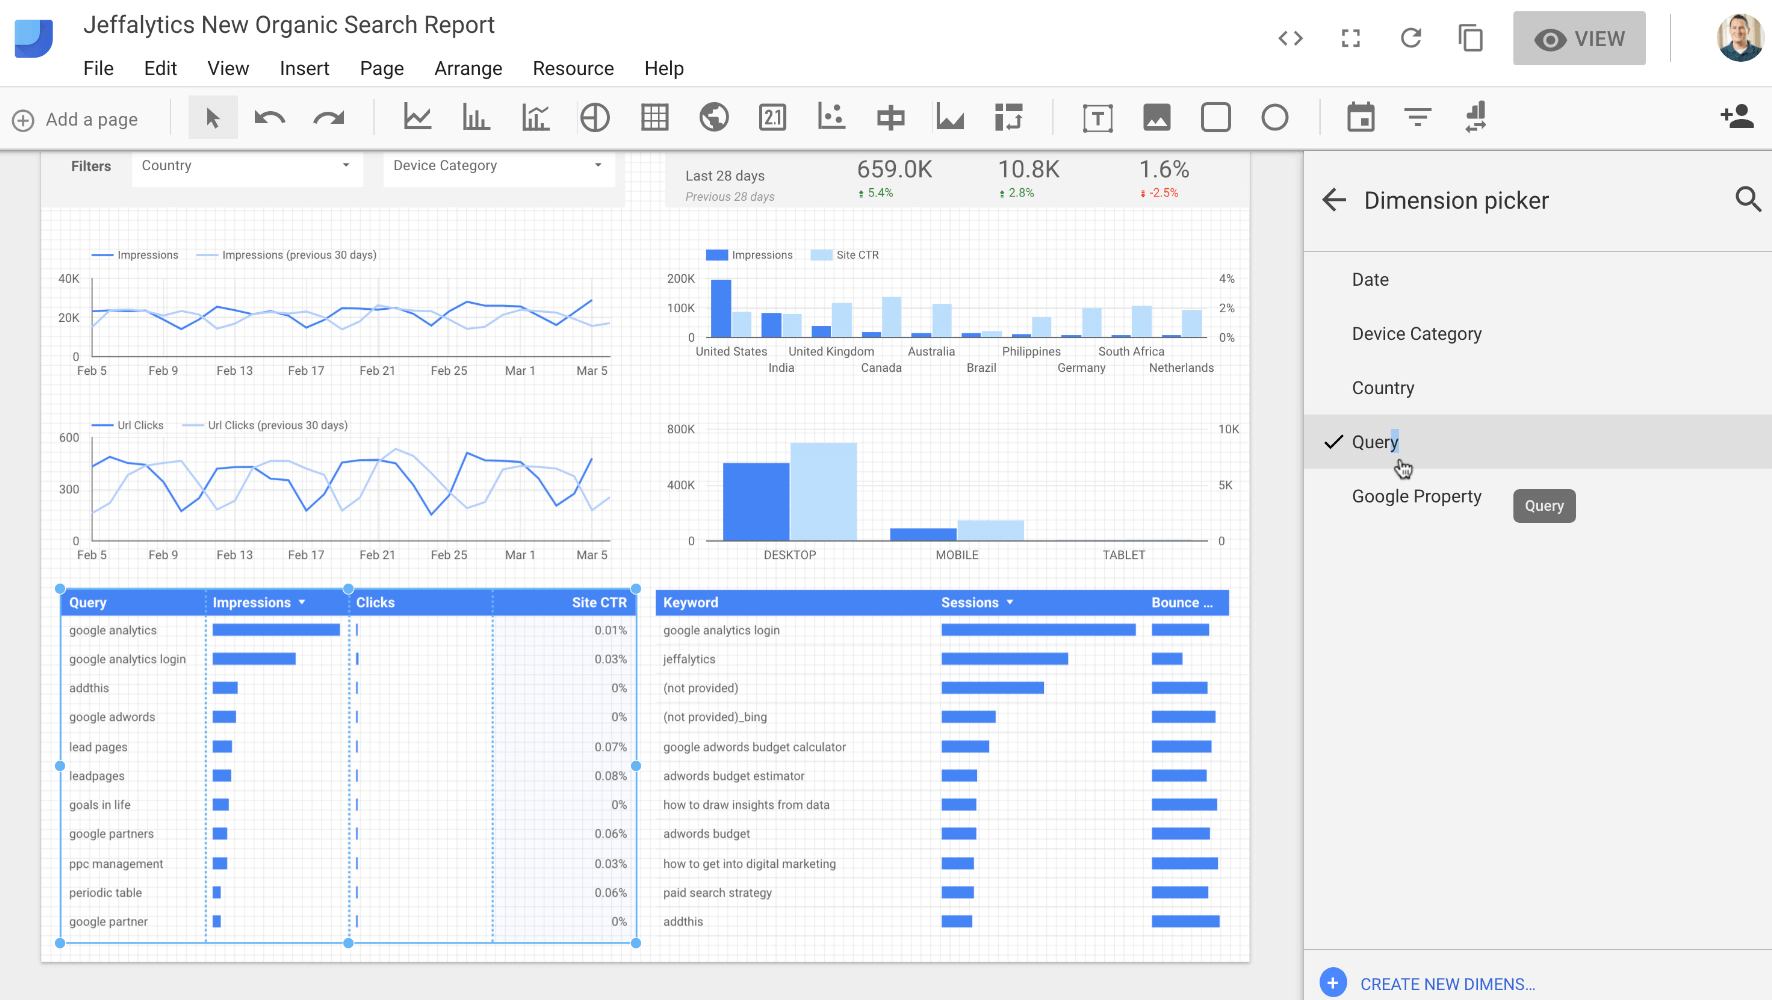Open the Device Category filter dropdown
Image resolution: width=1772 pixels, height=1000 pixels.
tap(499, 166)
